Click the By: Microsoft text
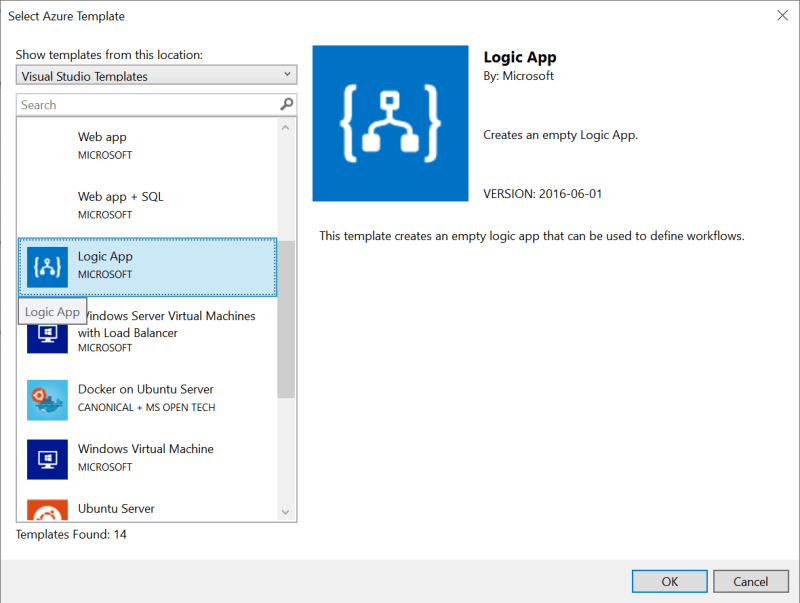The height and width of the screenshot is (603, 800). [x=518, y=76]
